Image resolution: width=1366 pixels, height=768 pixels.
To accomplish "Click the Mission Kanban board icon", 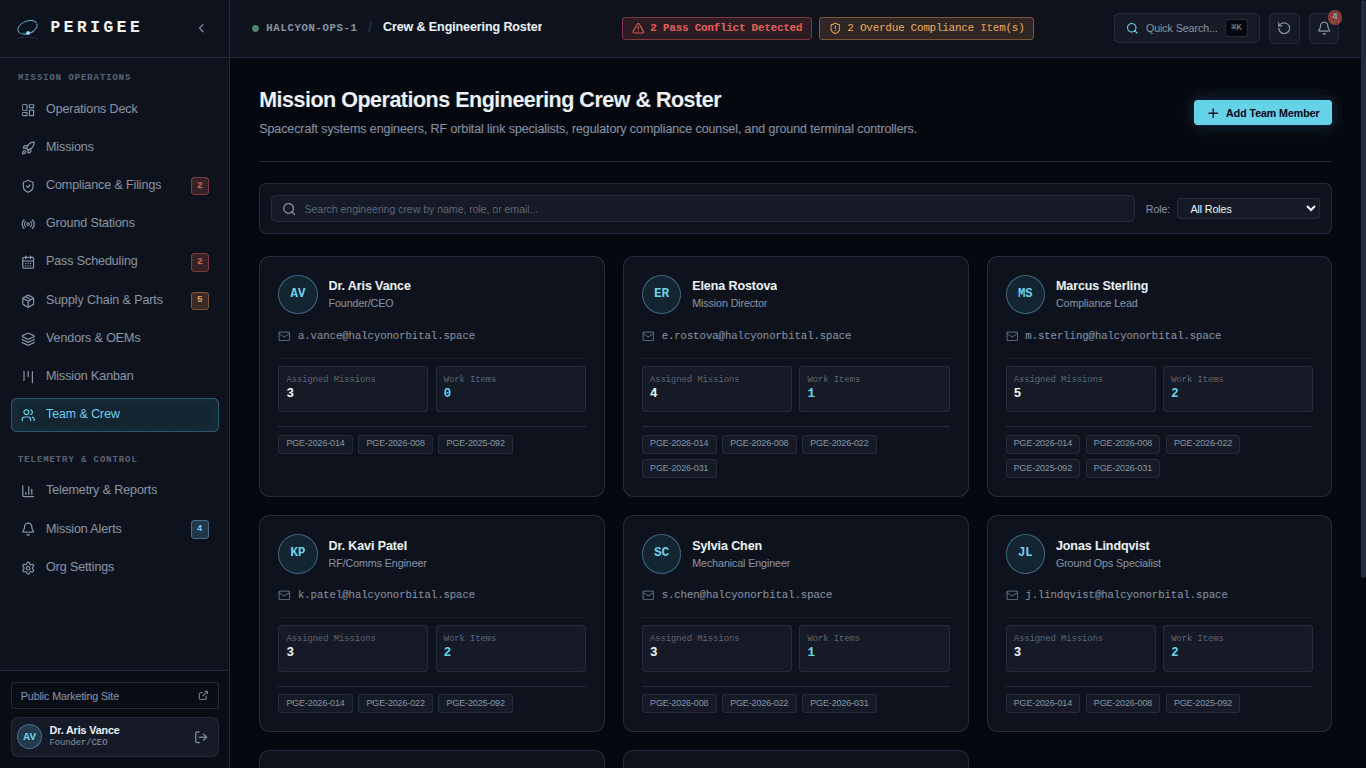I will pos(28,376).
